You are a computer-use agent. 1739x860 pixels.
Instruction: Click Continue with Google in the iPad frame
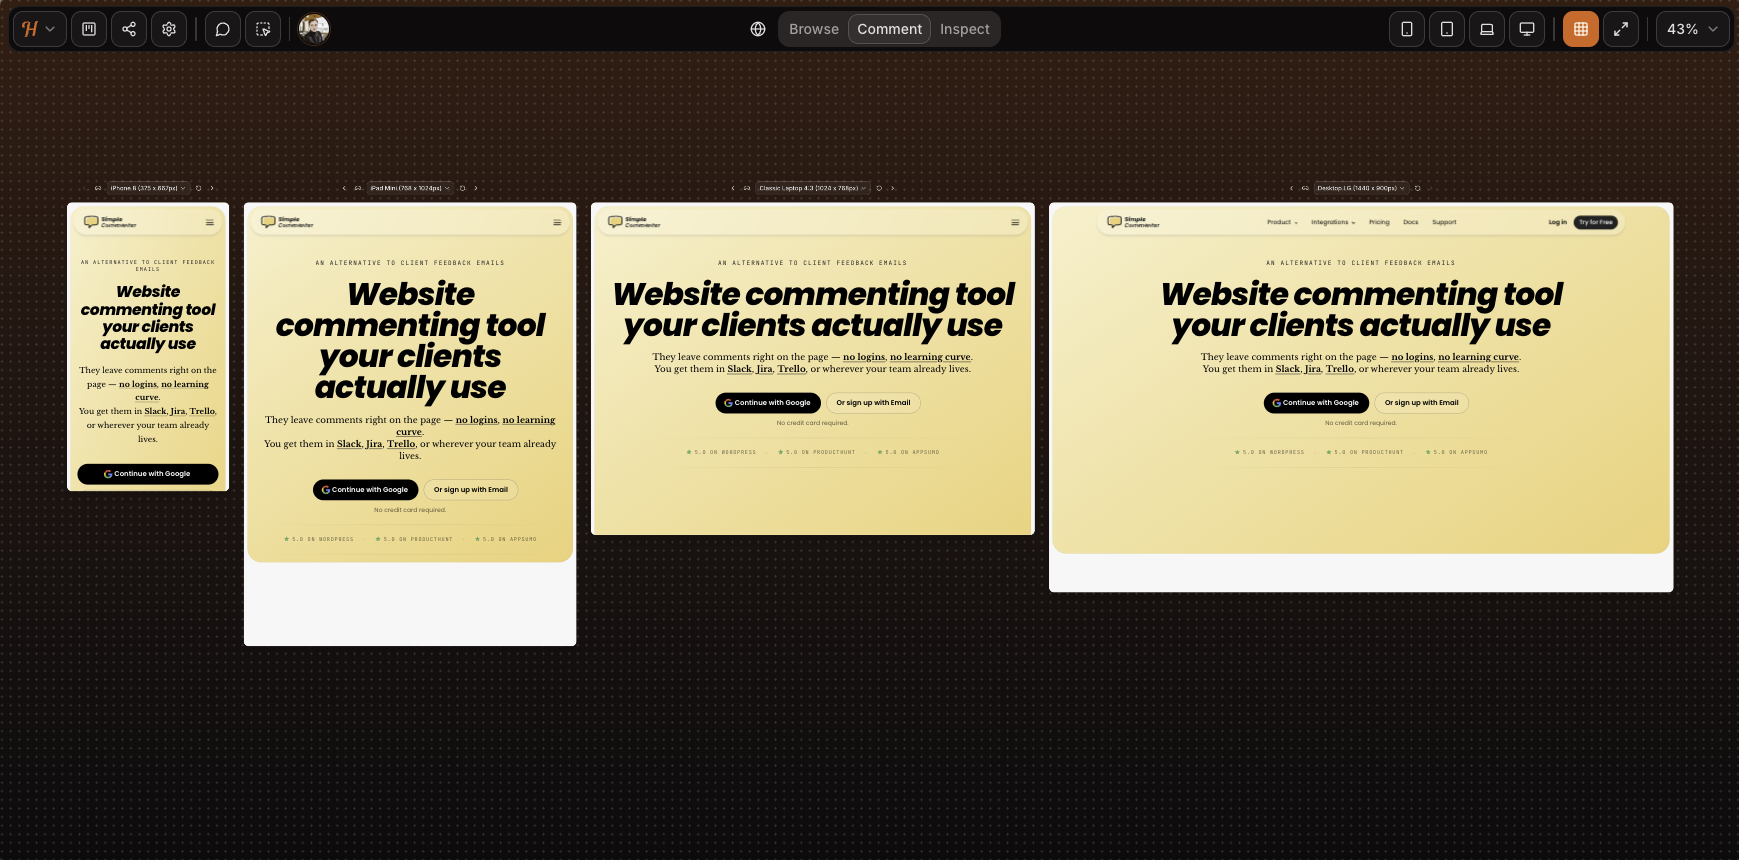point(365,489)
